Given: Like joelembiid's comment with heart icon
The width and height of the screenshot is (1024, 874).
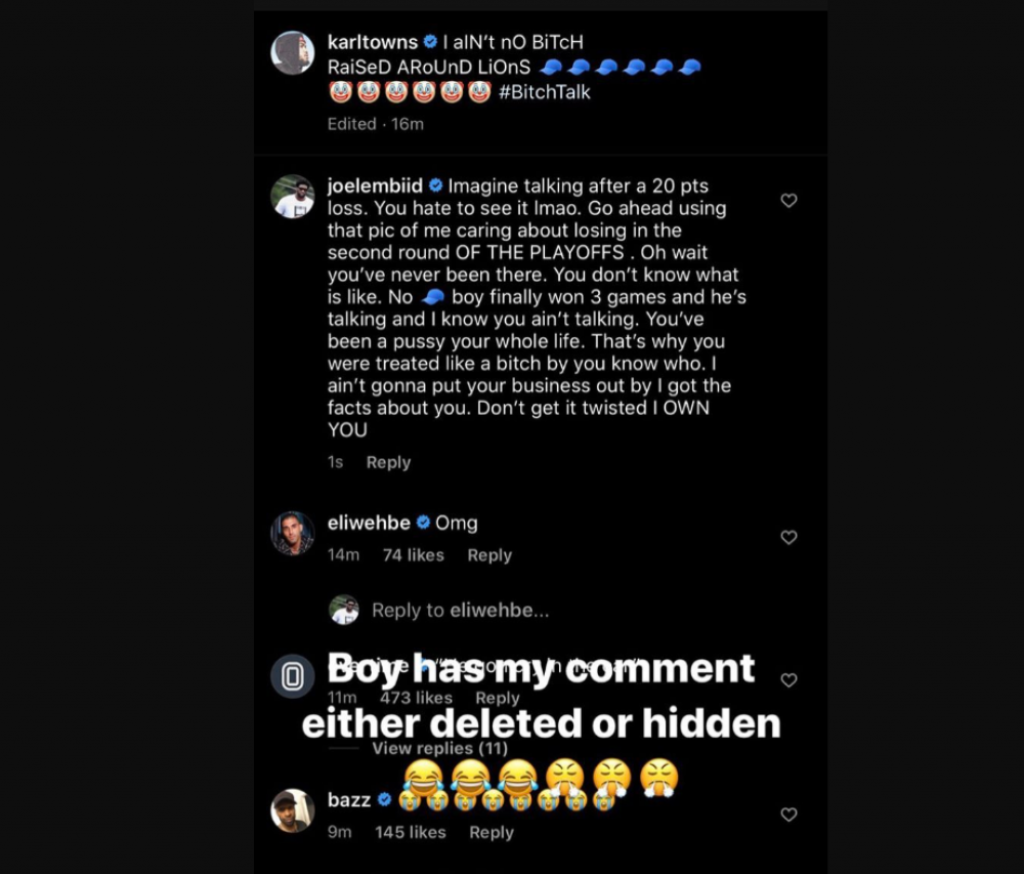Looking at the screenshot, I should (x=789, y=201).
